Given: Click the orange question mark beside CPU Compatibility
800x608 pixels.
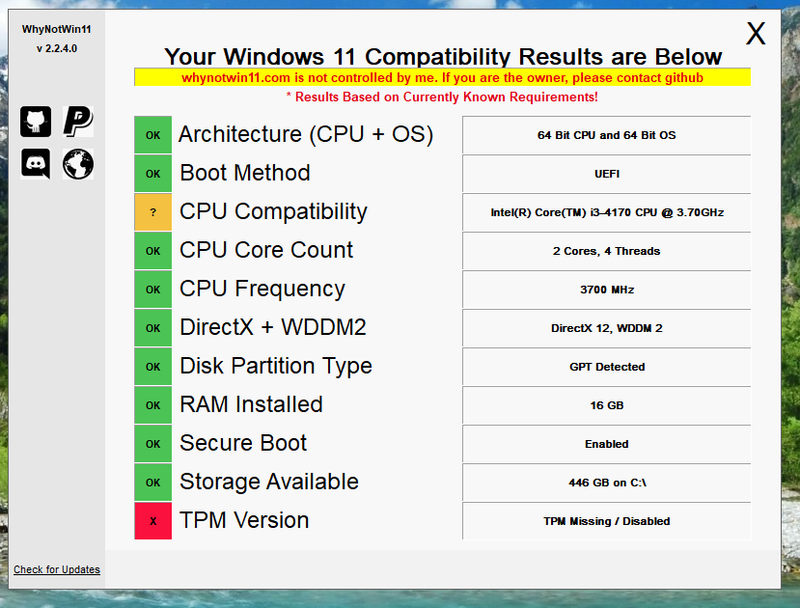Looking at the screenshot, I should tap(153, 212).
